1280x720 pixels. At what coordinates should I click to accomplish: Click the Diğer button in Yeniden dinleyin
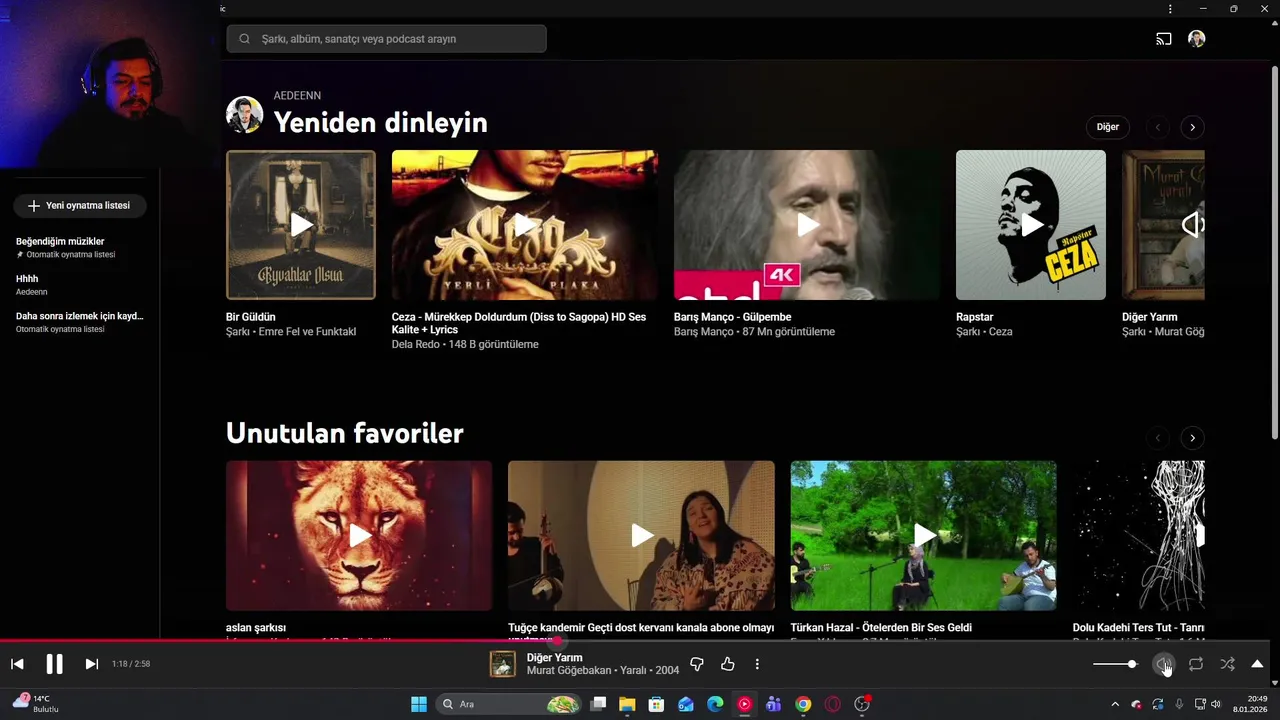[x=1108, y=127]
